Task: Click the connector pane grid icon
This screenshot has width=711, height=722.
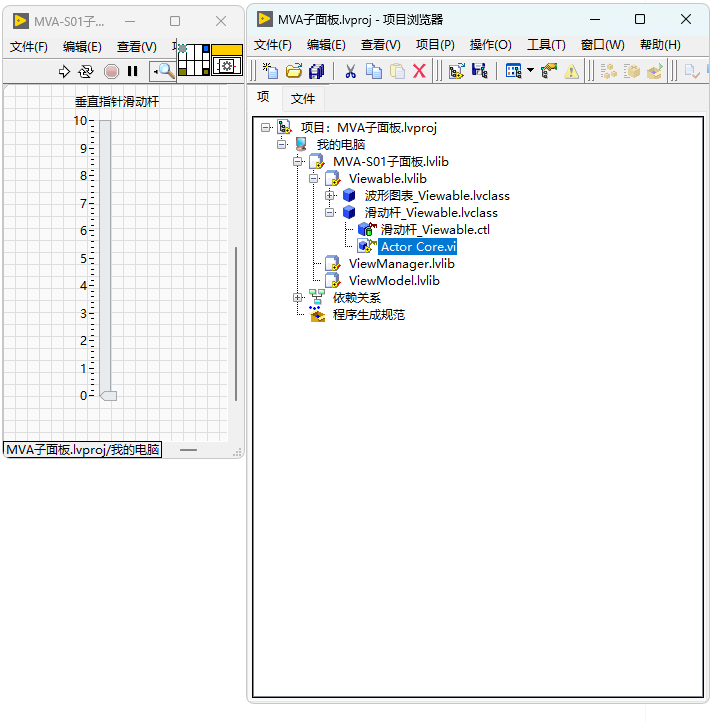Action: pos(194,60)
